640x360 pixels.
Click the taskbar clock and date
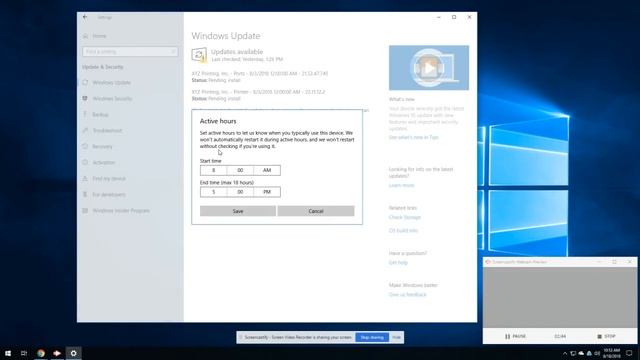(x=611, y=353)
